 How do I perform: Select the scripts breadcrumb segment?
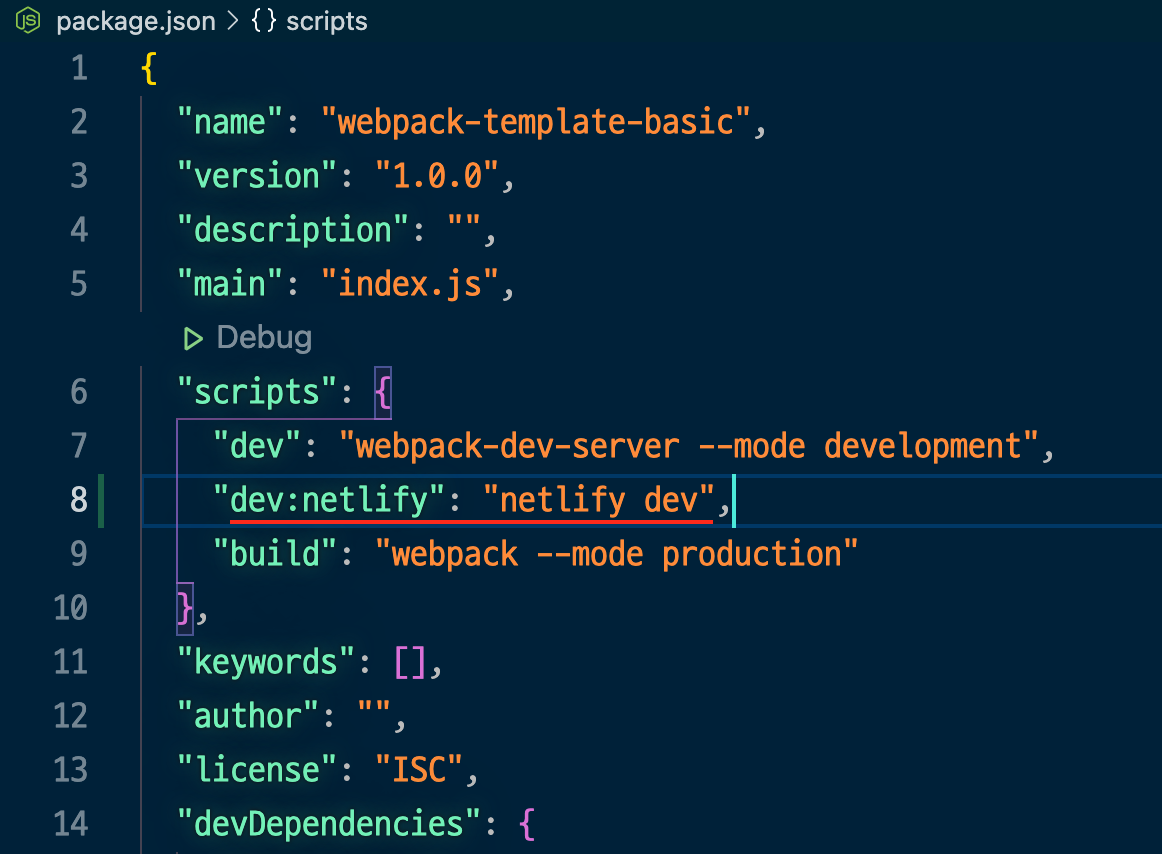(327, 21)
